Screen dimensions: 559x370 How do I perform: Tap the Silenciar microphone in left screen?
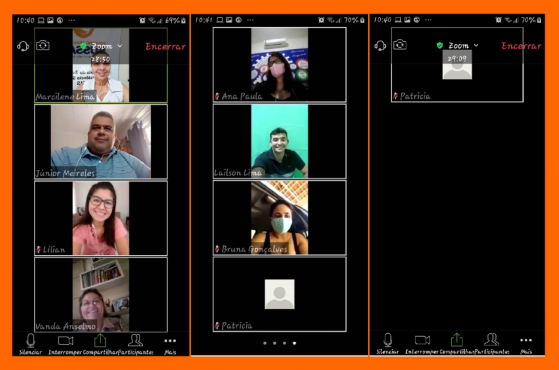click(x=31, y=344)
